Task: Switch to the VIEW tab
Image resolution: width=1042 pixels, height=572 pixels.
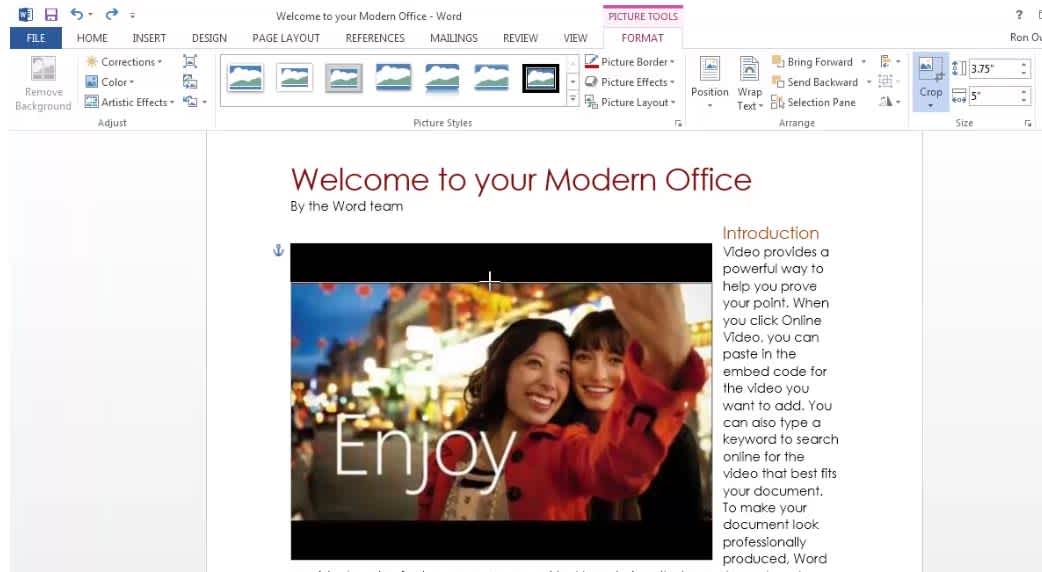Action: pyautogui.click(x=575, y=38)
